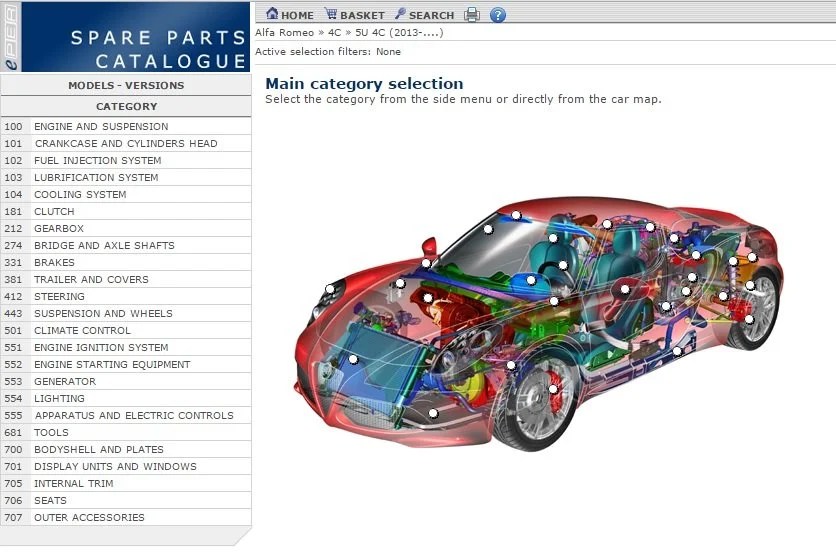
Task: Open 331 BRAKES category
Action: click(x=126, y=263)
